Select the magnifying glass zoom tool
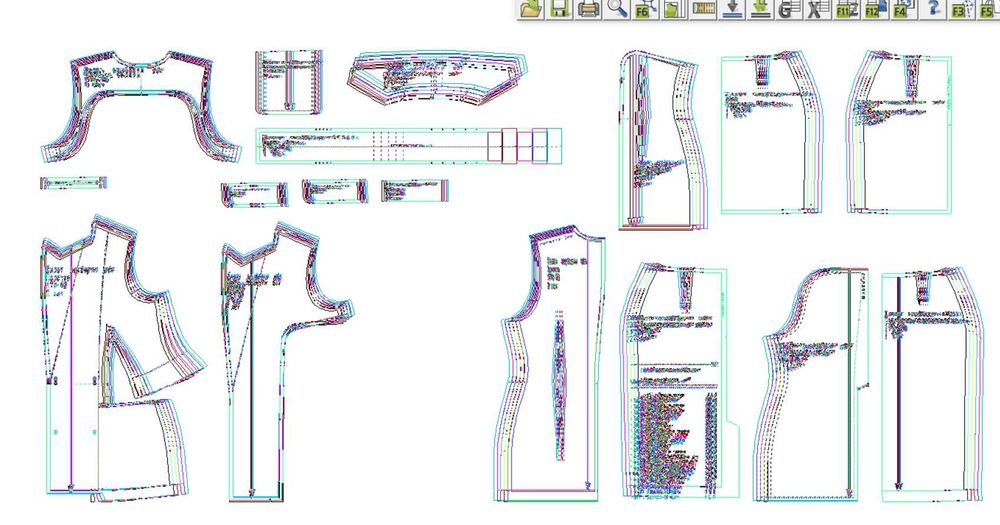1000x525 pixels. [617, 9]
